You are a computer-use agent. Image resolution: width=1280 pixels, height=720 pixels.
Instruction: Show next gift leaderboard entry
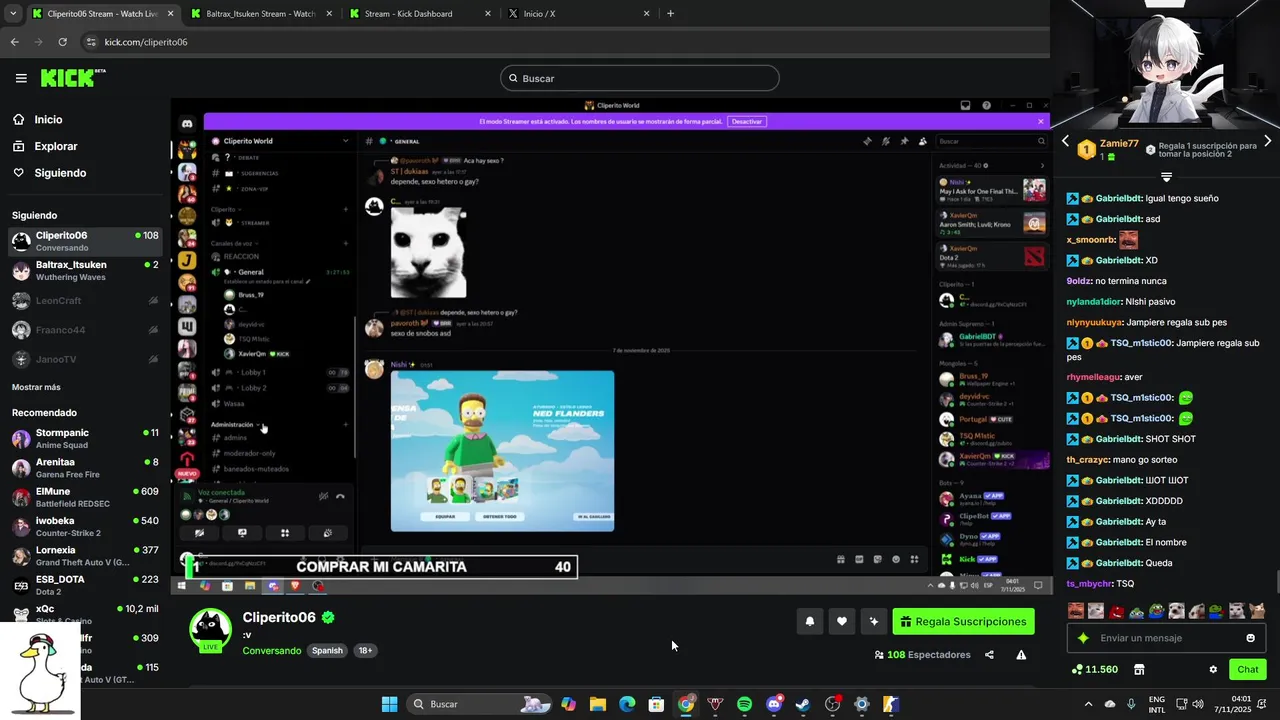[1268, 142]
